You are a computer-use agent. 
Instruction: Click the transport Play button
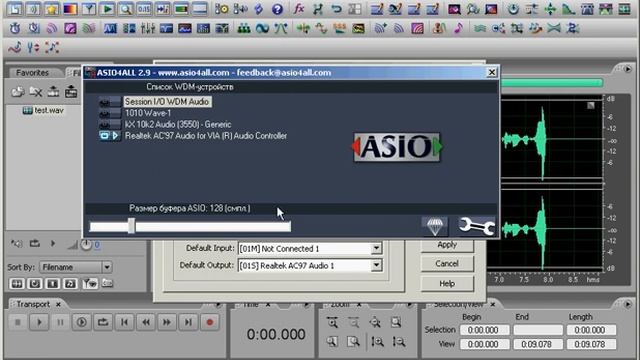[x=40, y=322]
